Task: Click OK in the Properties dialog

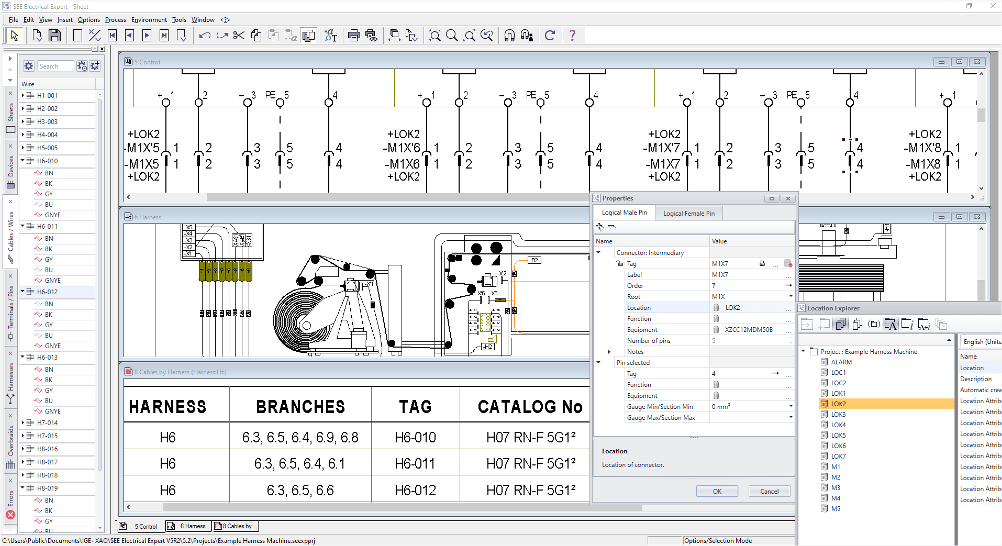Action: [717, 491]
